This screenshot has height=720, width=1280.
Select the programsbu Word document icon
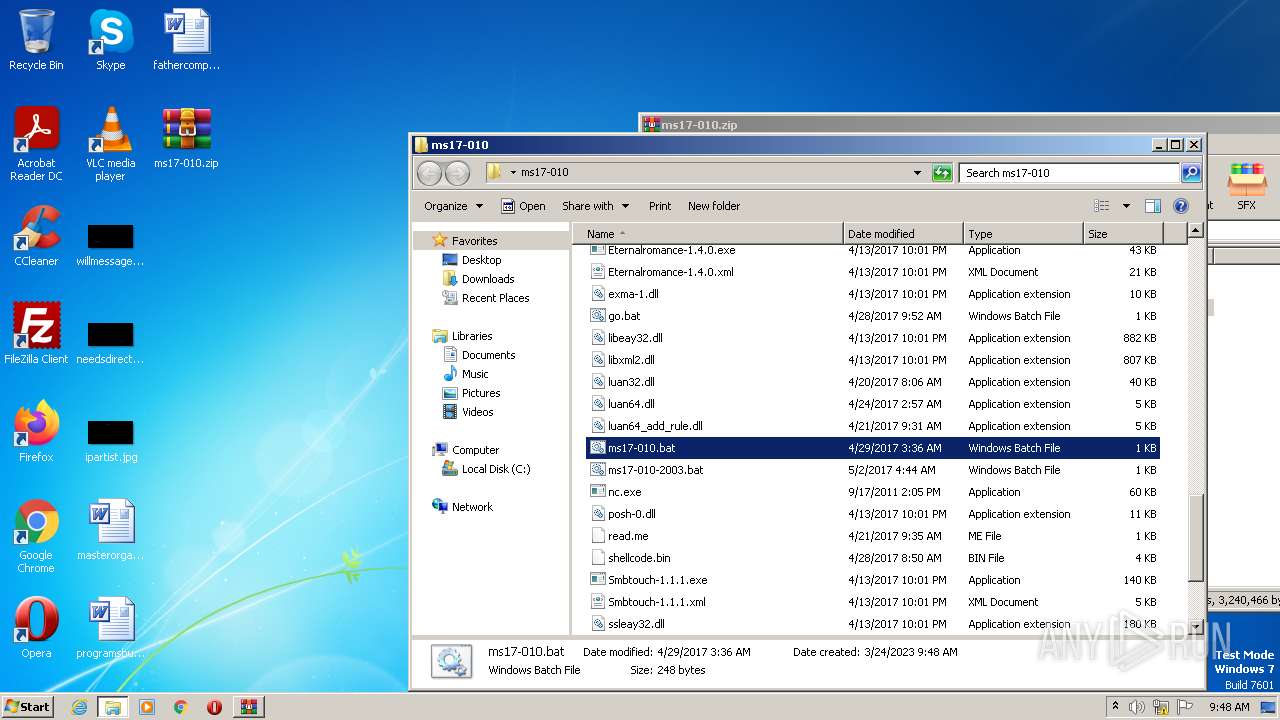(110, 628)
